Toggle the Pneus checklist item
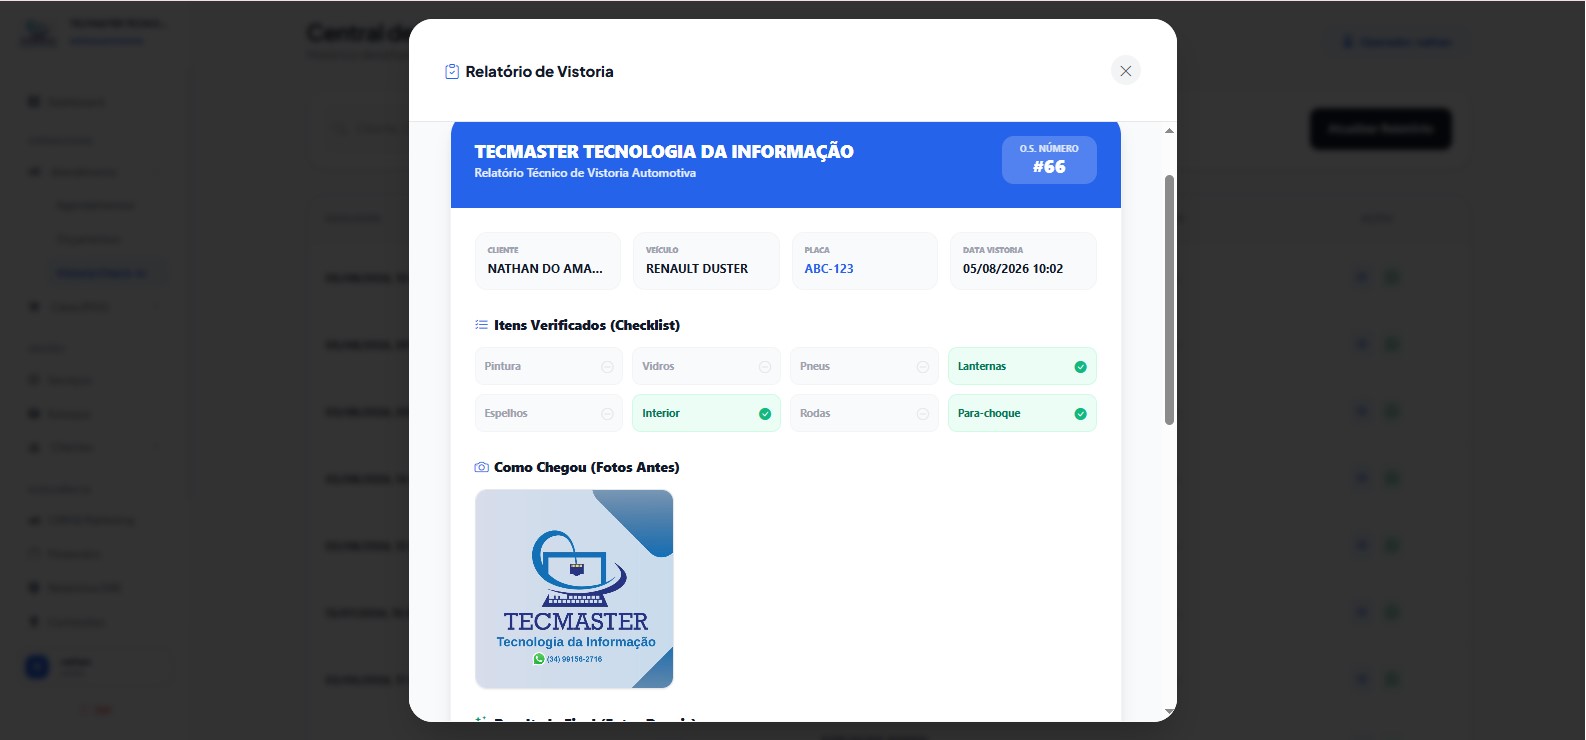1586x740 pixels. coord(864,366)
